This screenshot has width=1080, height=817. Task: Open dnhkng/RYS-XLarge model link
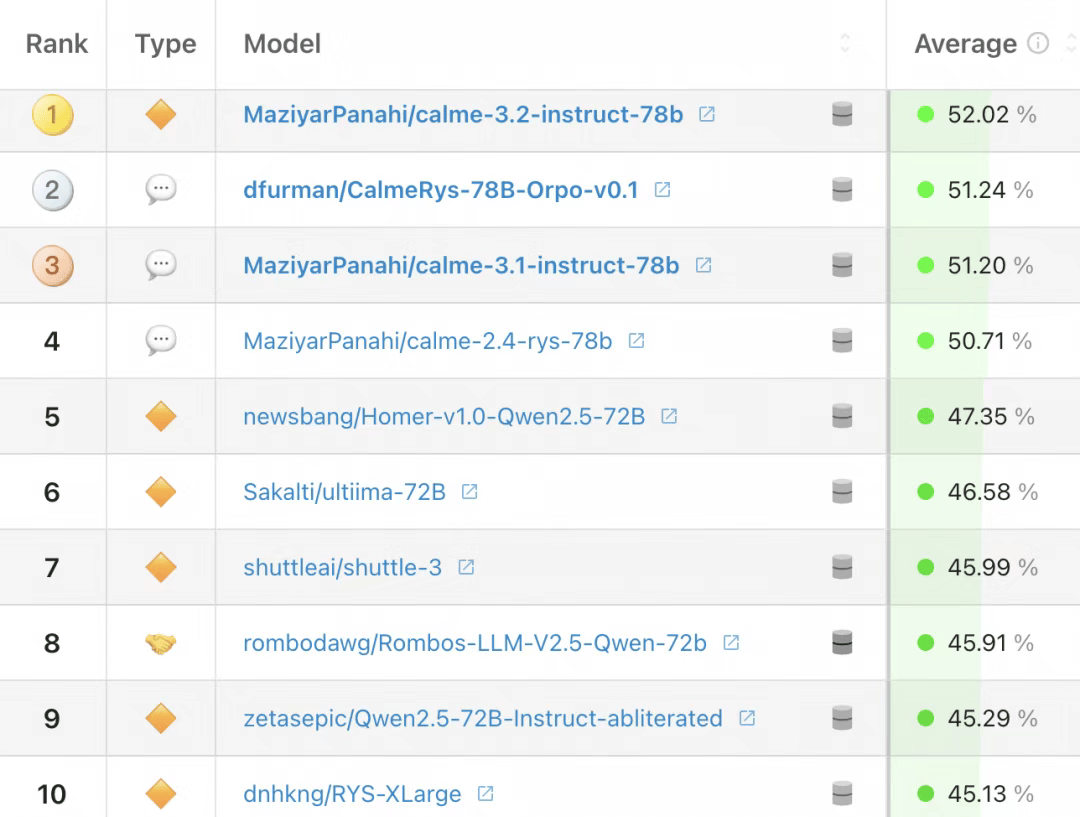[x=353, y=794]
